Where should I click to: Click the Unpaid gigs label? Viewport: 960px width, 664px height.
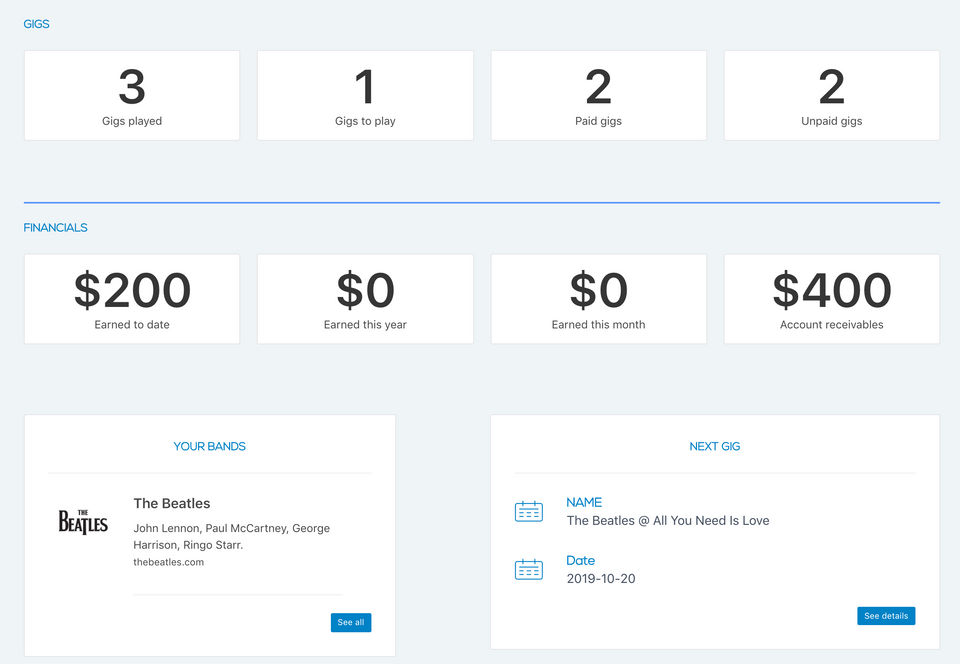(831, 121)
